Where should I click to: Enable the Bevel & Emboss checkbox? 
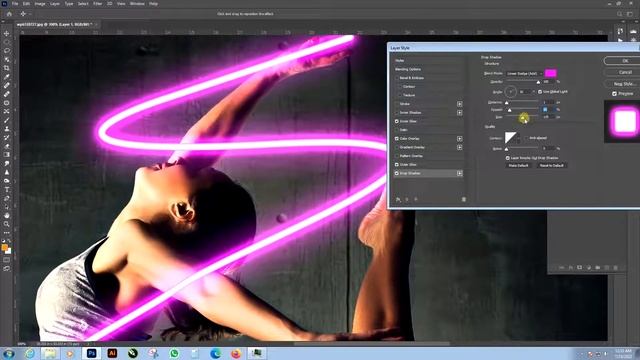pos(397,78)
